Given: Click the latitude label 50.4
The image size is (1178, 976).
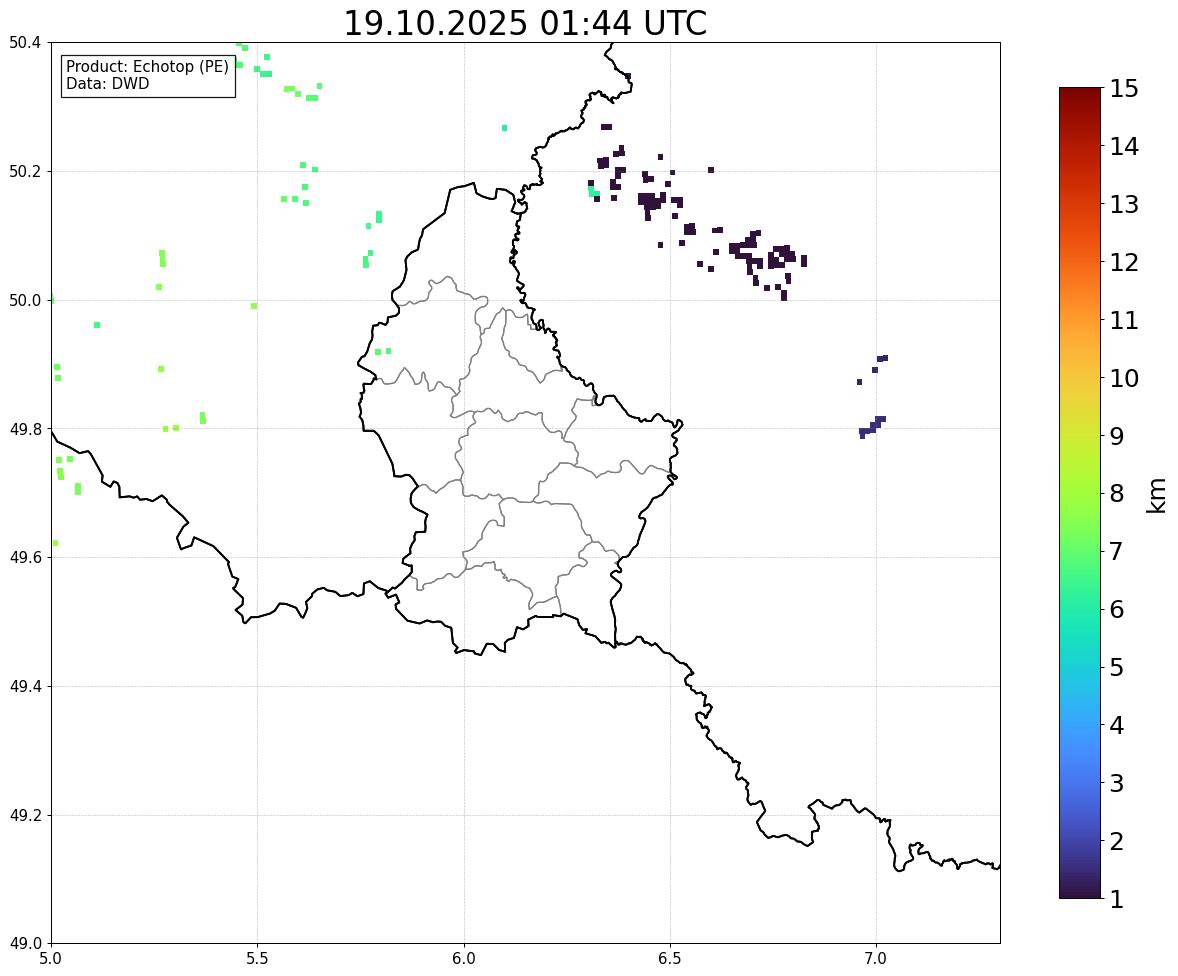Looking at the screenshot, I should [24, 43].
